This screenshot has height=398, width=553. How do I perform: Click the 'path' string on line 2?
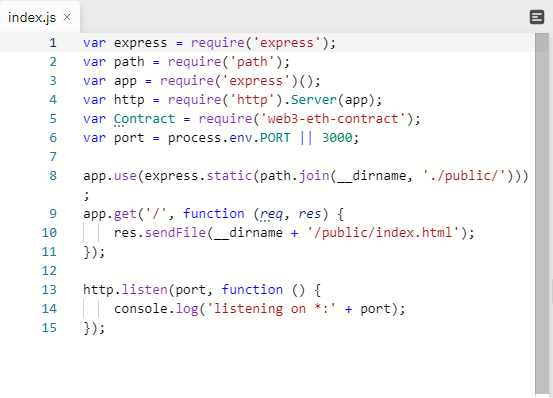[252, 62]
